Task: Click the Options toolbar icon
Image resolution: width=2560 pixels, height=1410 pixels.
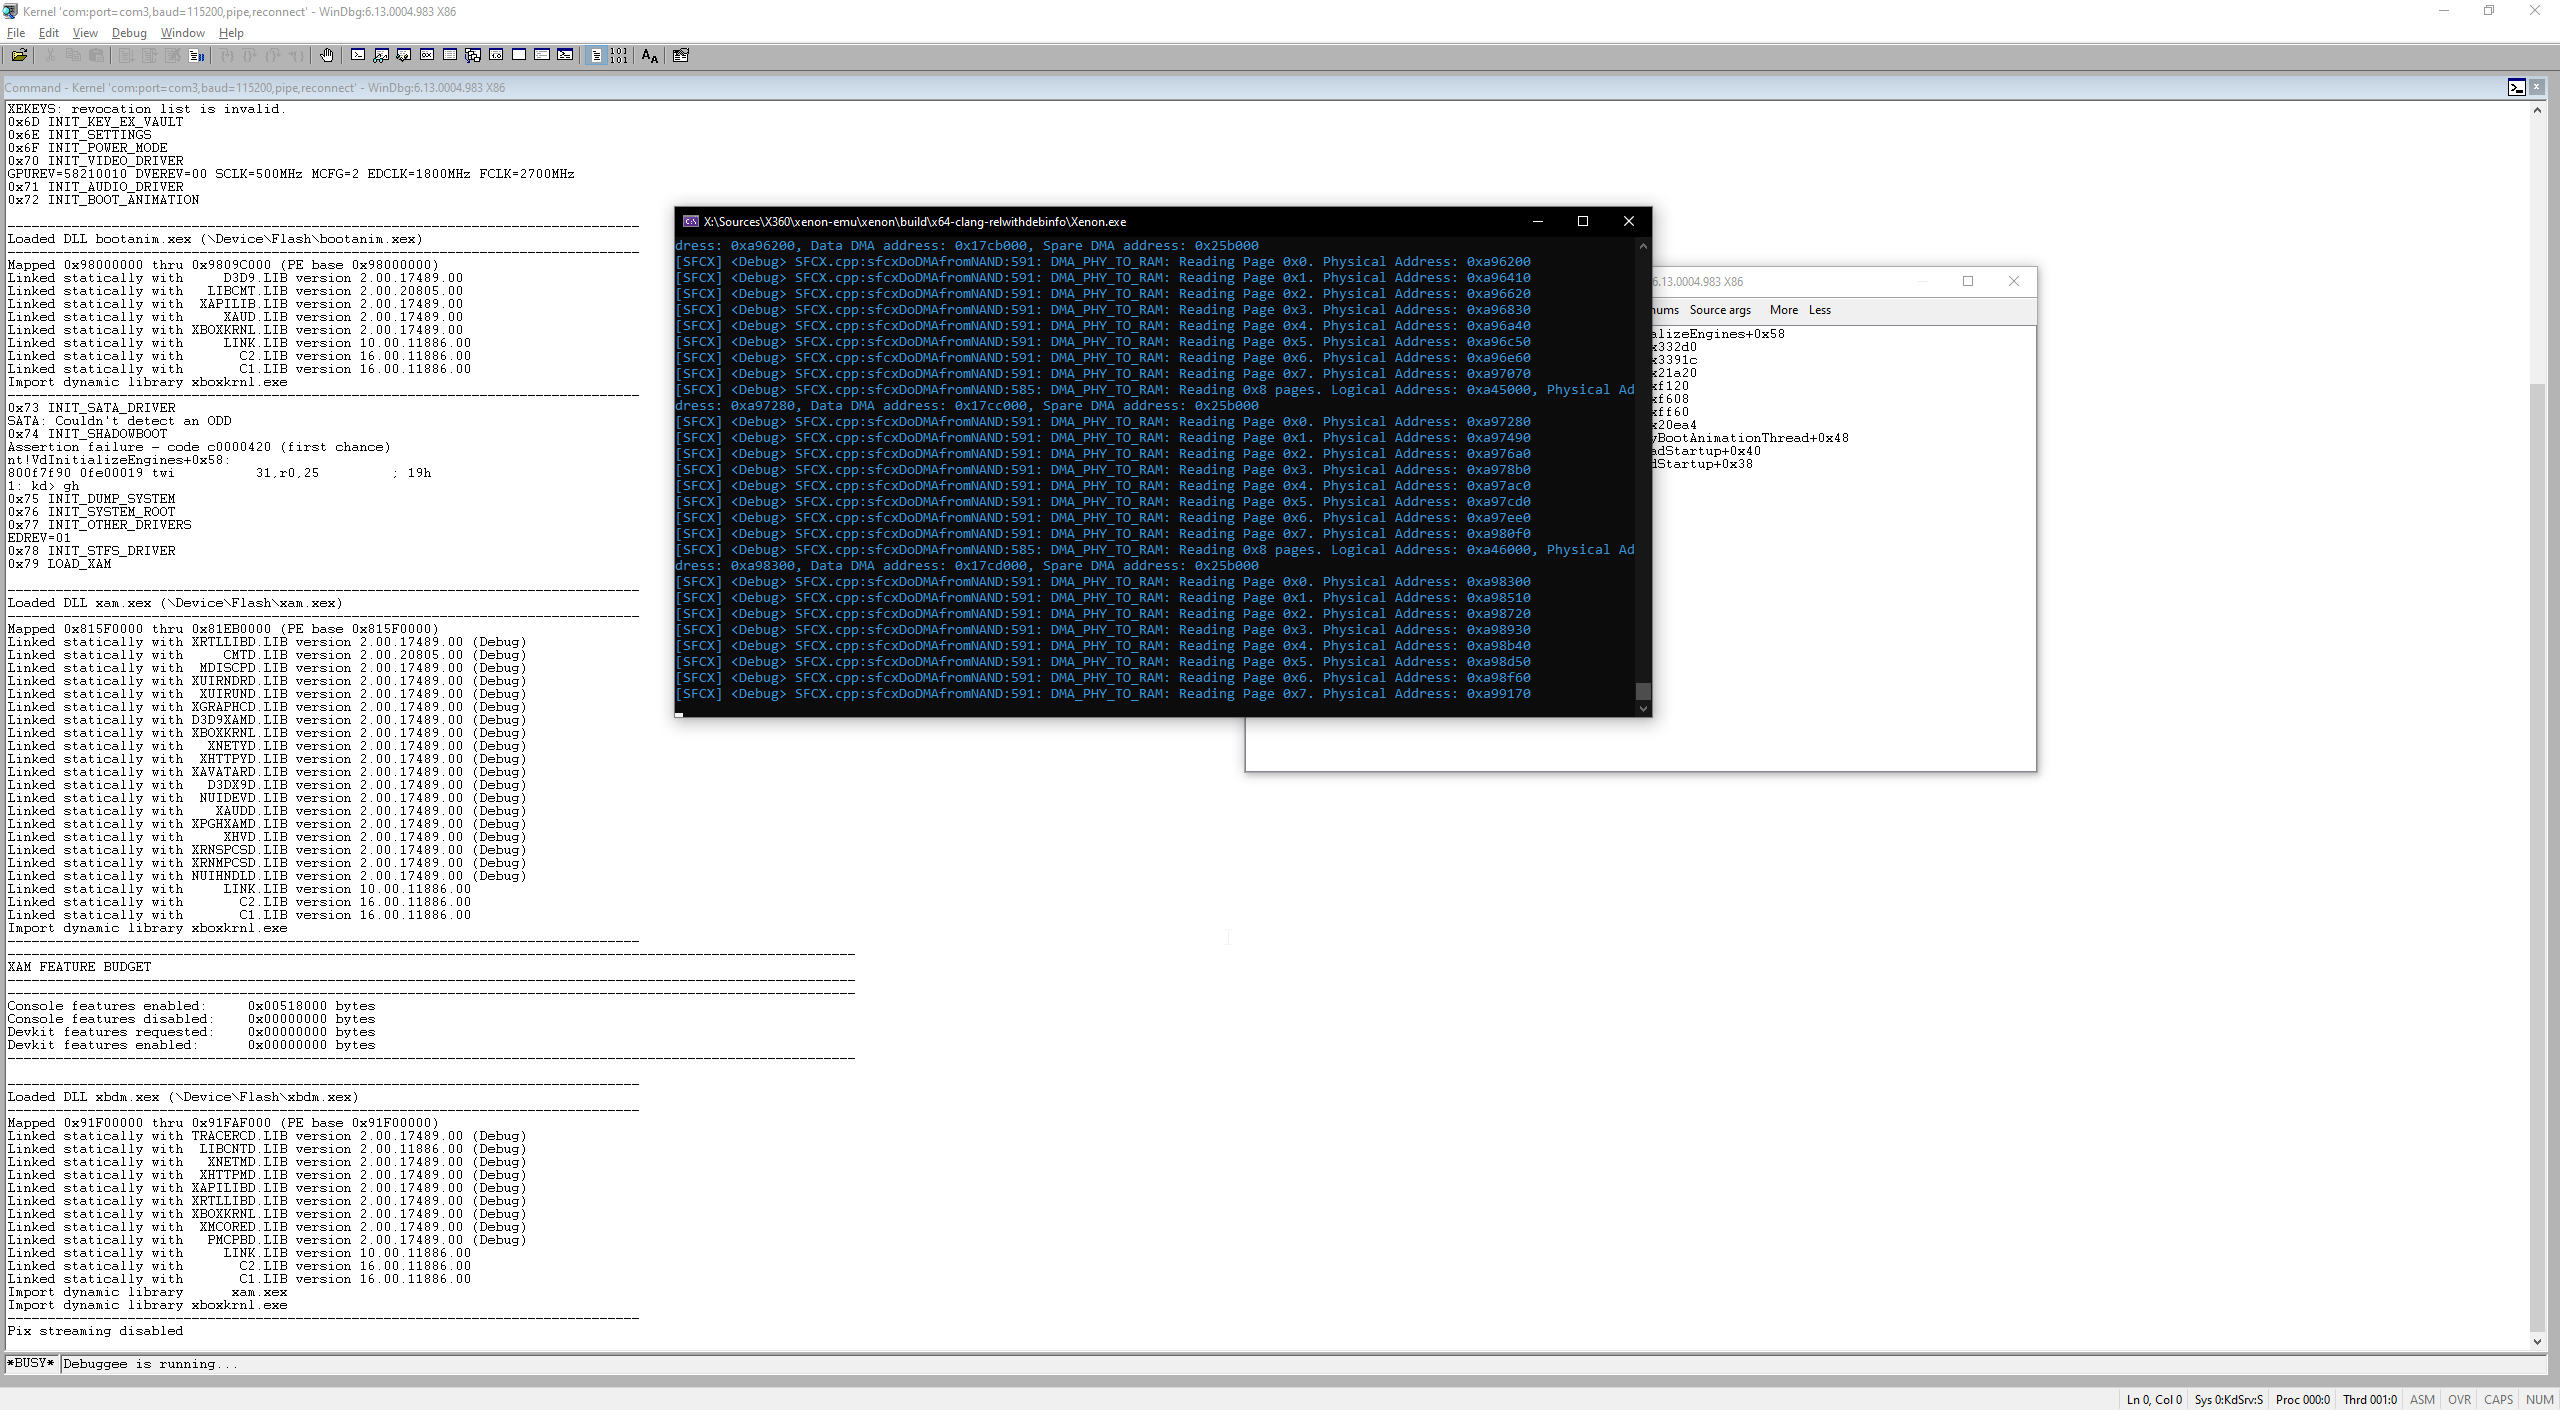Action: (x=681, y=55)
